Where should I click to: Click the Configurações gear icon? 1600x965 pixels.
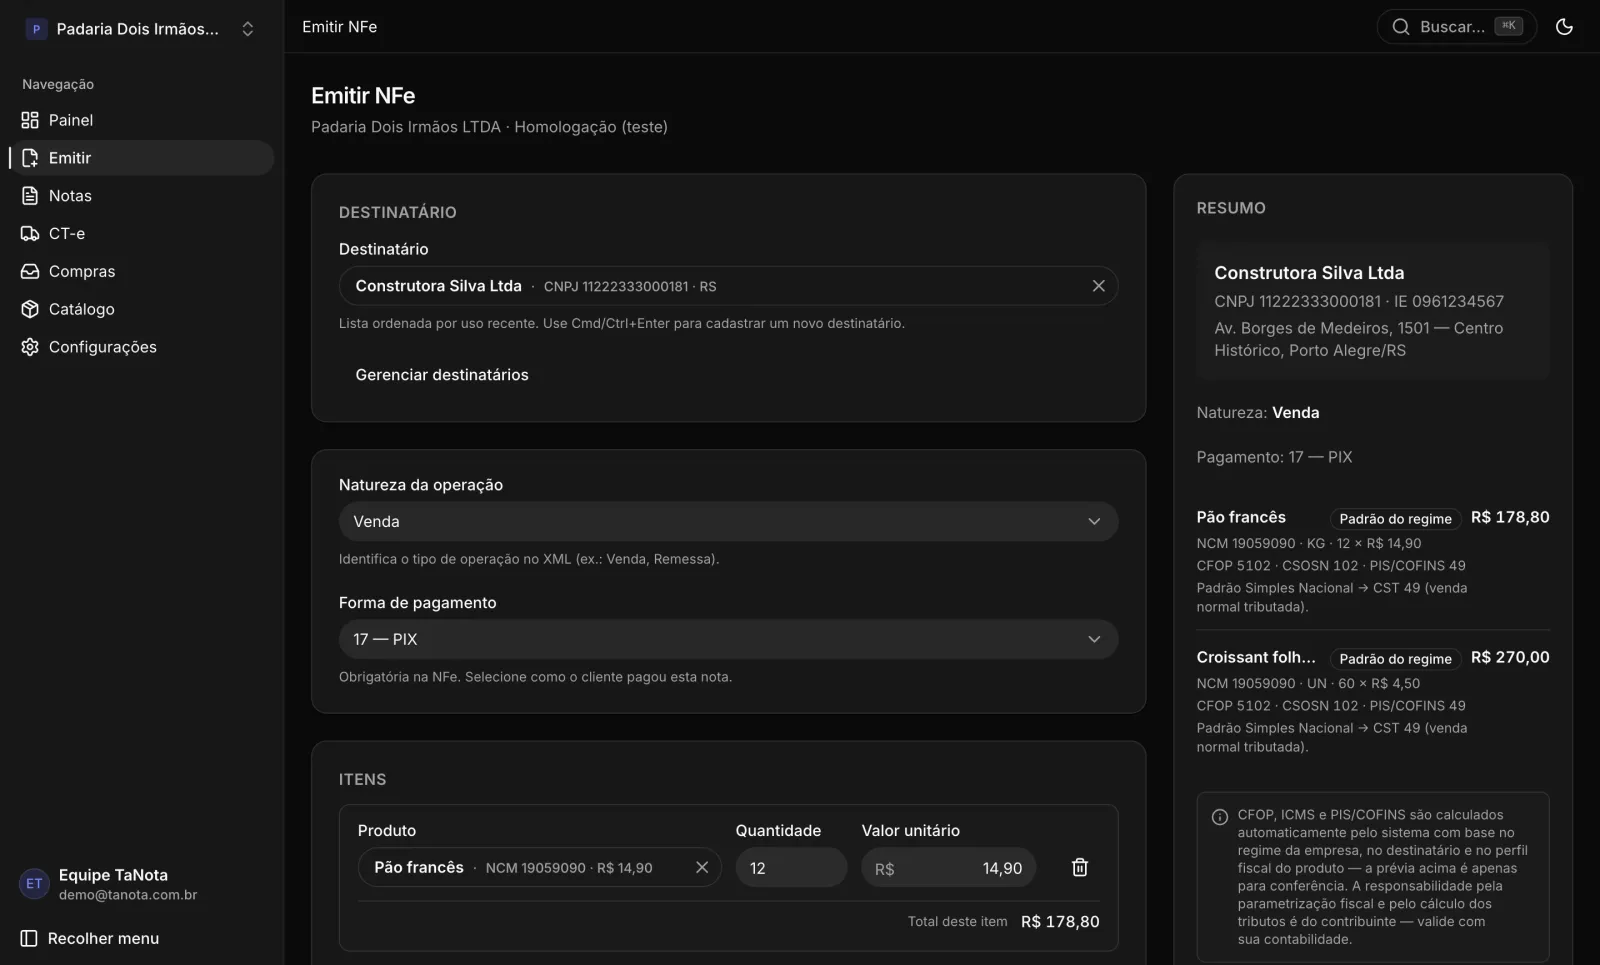[30, 347]
